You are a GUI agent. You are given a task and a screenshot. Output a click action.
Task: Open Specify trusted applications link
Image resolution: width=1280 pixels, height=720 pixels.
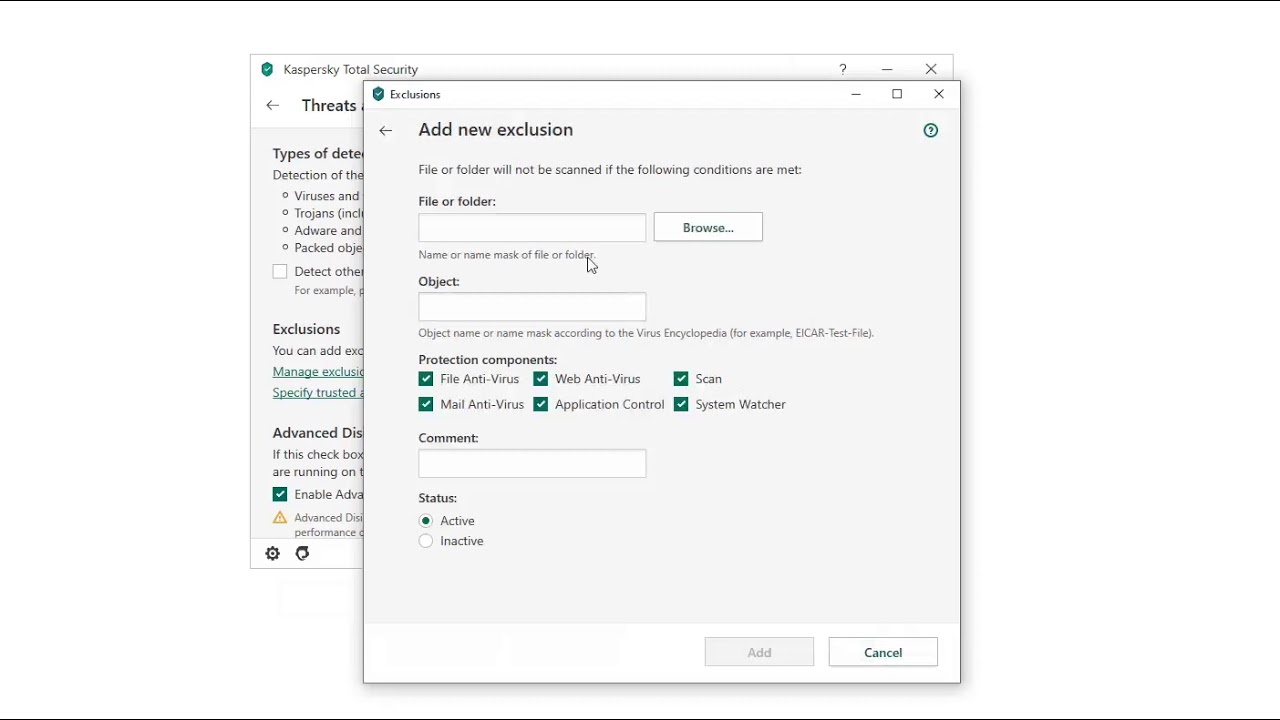[318, 393]
